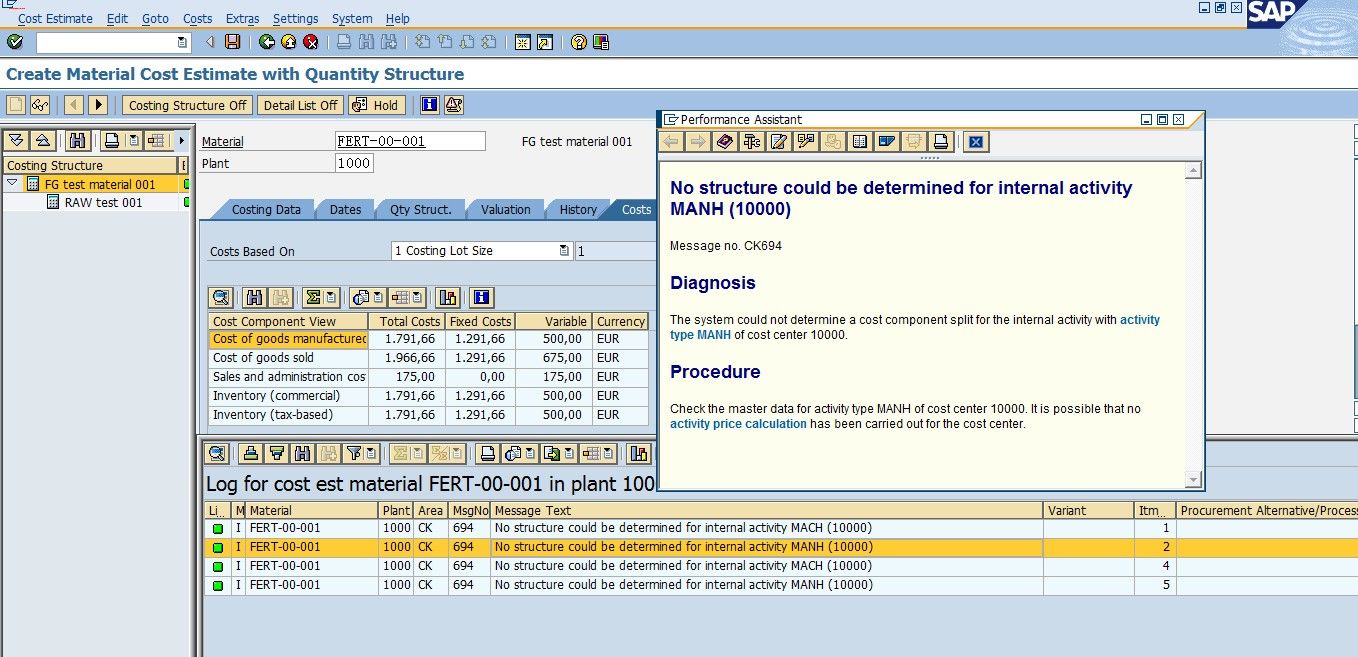The image size is (1358, 657).
Task: Expand all nodes in Costing Structure toolbar
Action: pyautogui.click(x=16, y=141)
